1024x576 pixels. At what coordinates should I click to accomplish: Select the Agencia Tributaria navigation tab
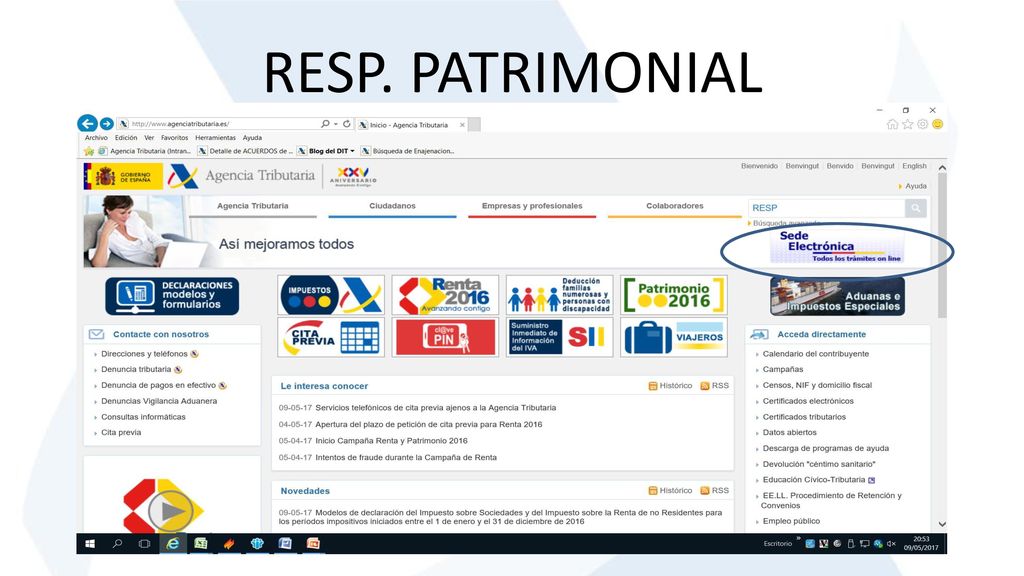[x=253, y=206]
